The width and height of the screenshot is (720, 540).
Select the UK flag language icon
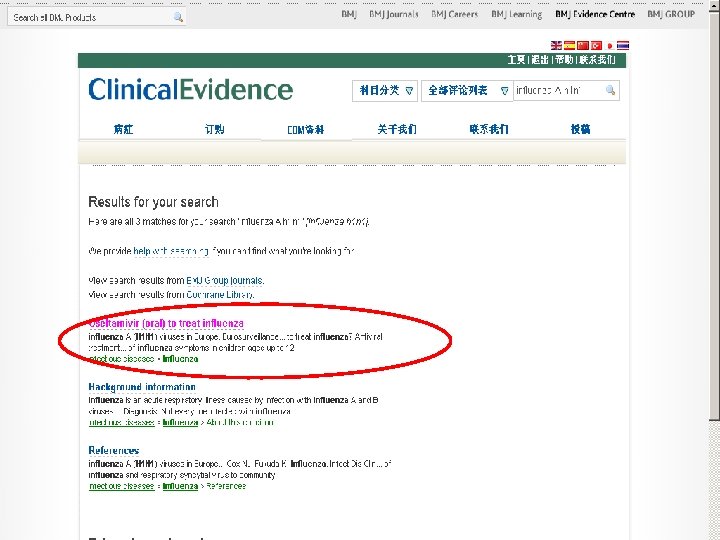tap(556, 45)
